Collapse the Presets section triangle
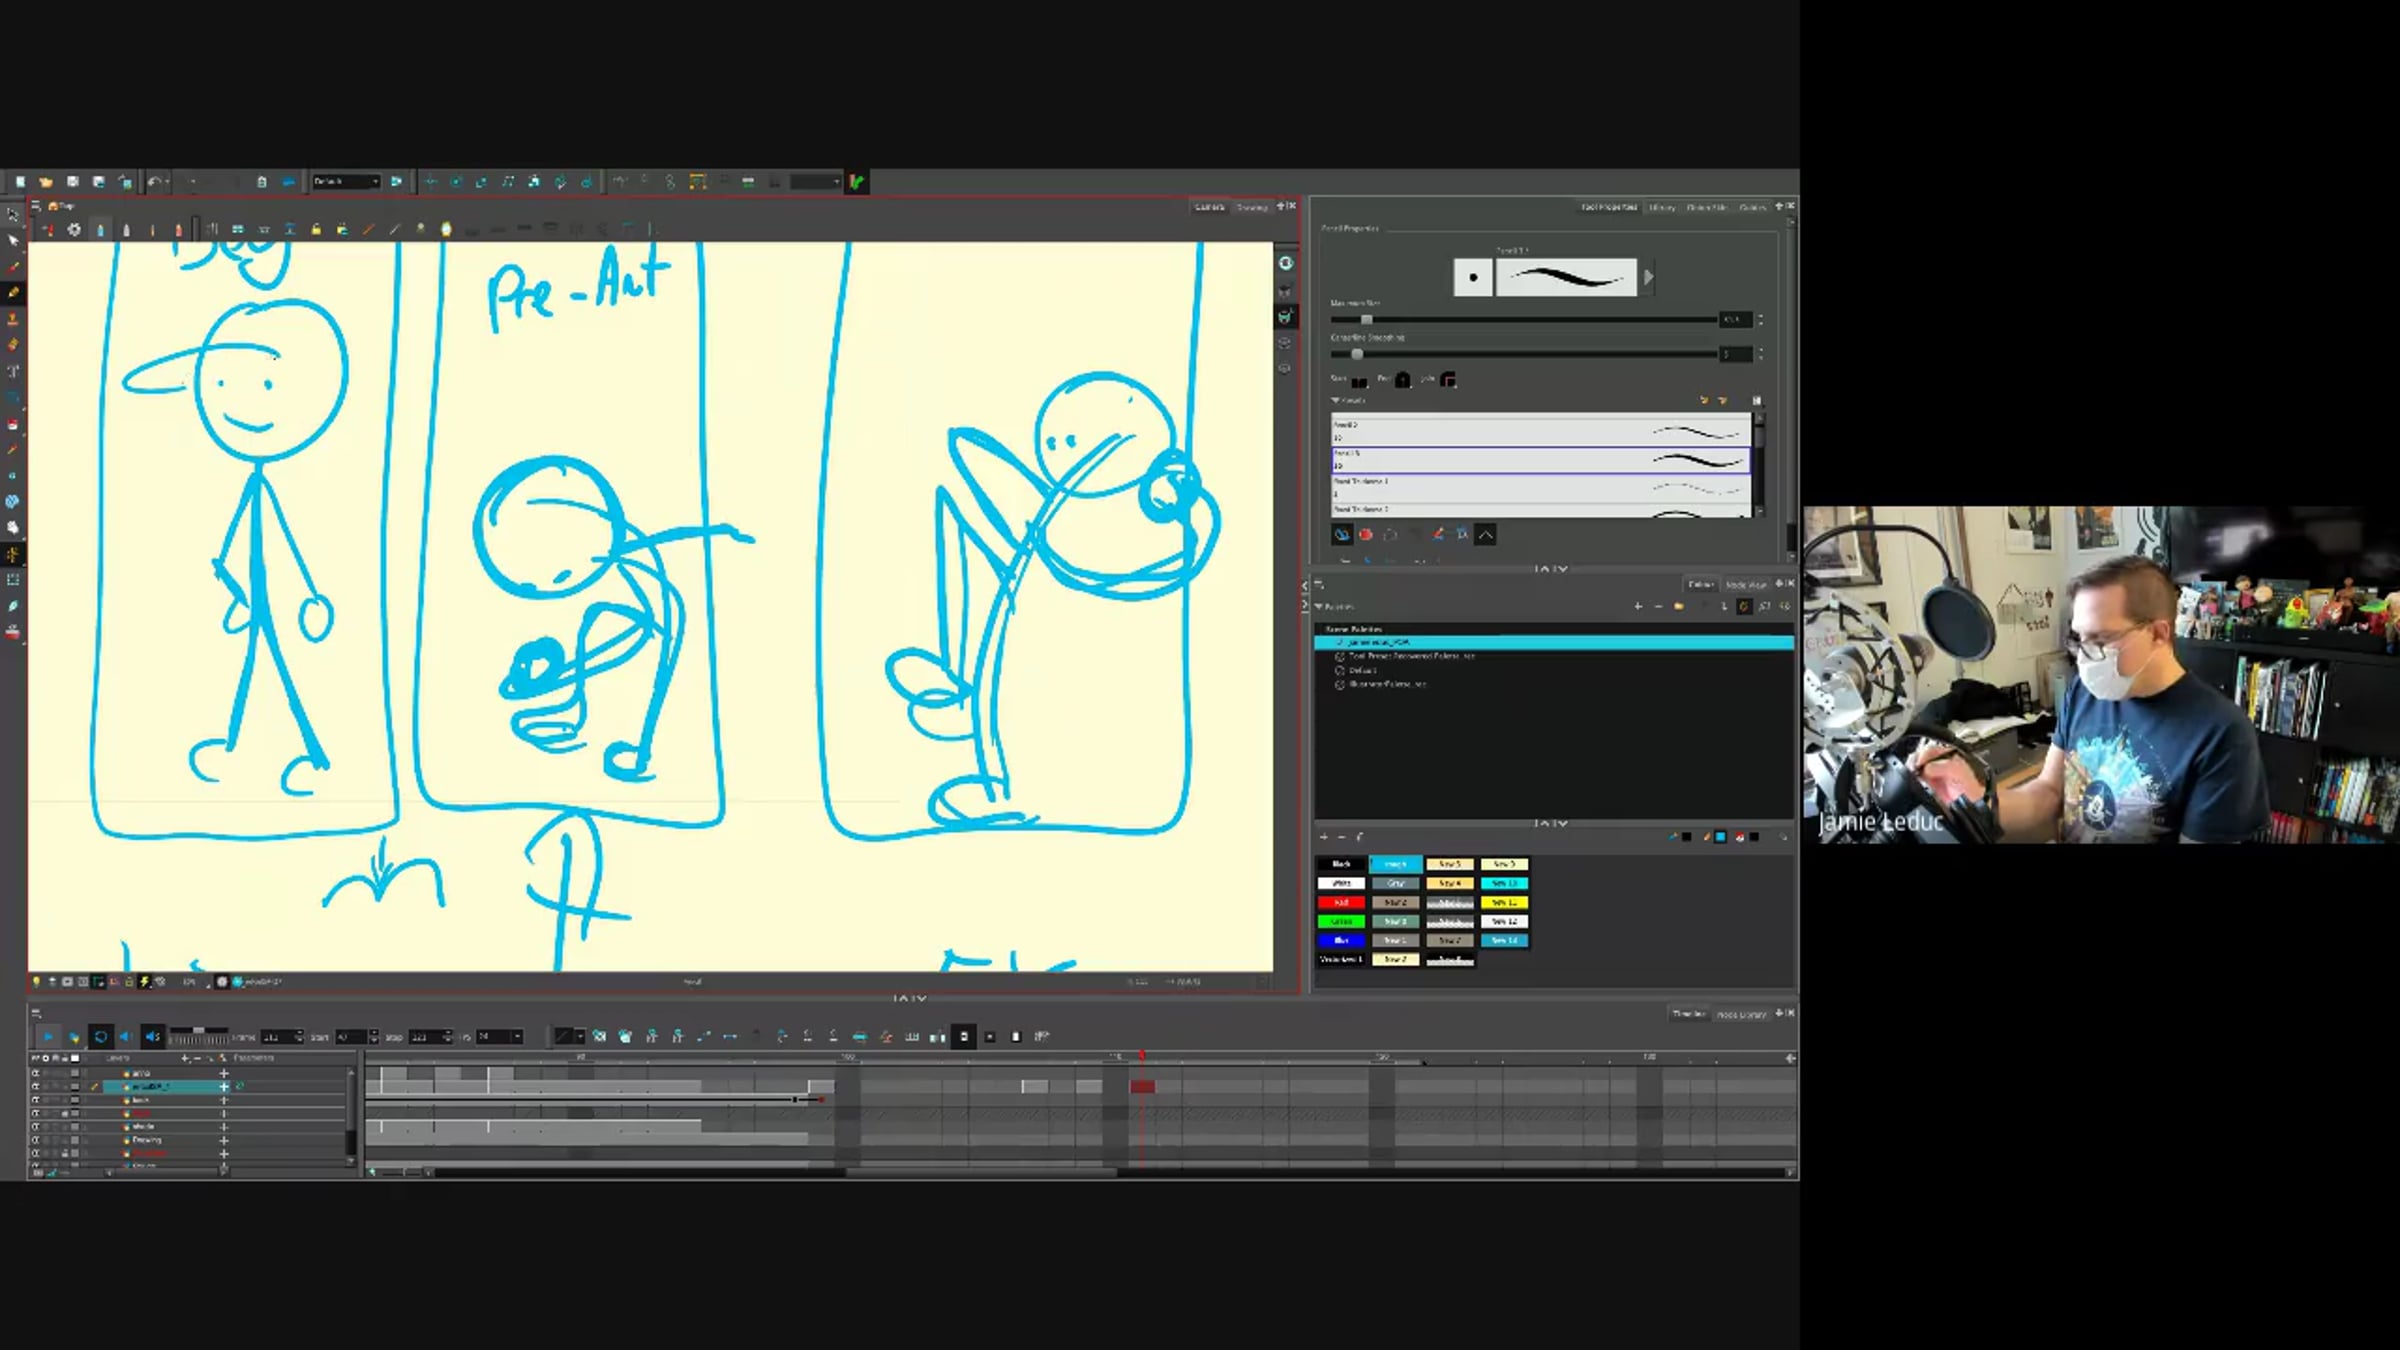The height and width of the screenshot is (1350, 2400). click(x=1335, y=400)
